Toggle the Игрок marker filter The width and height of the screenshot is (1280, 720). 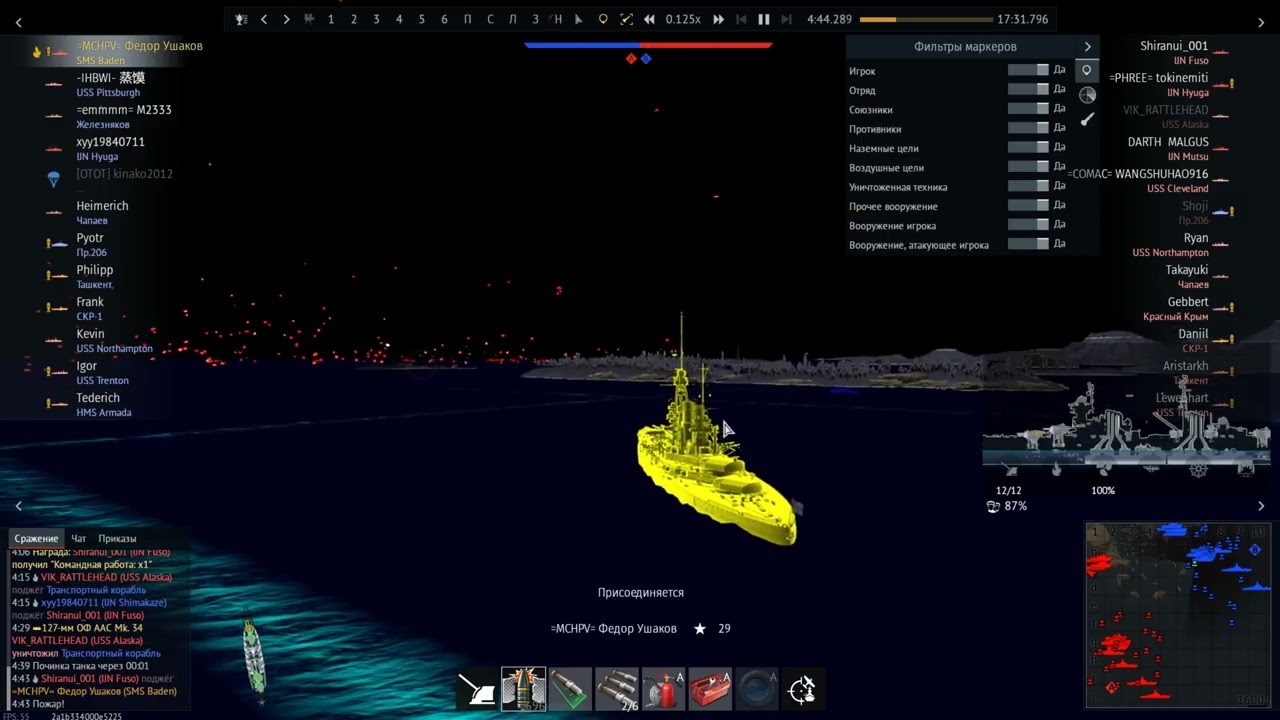point(1028,70)
